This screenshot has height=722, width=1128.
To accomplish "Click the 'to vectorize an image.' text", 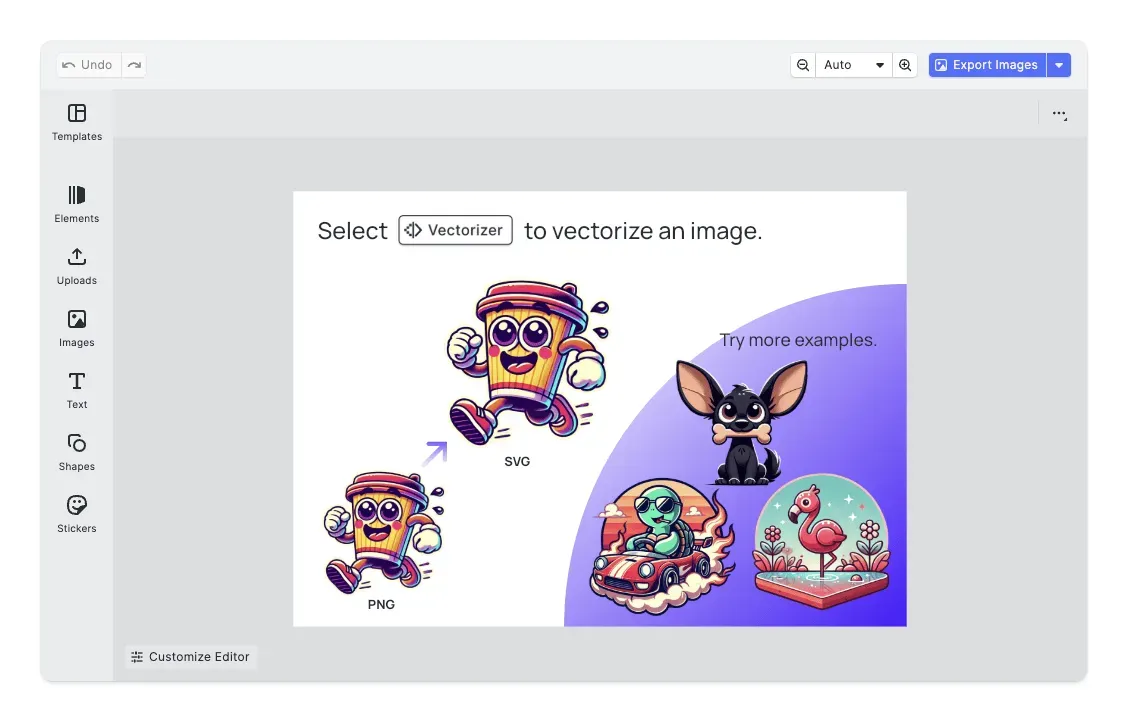I will click(643, 231).
